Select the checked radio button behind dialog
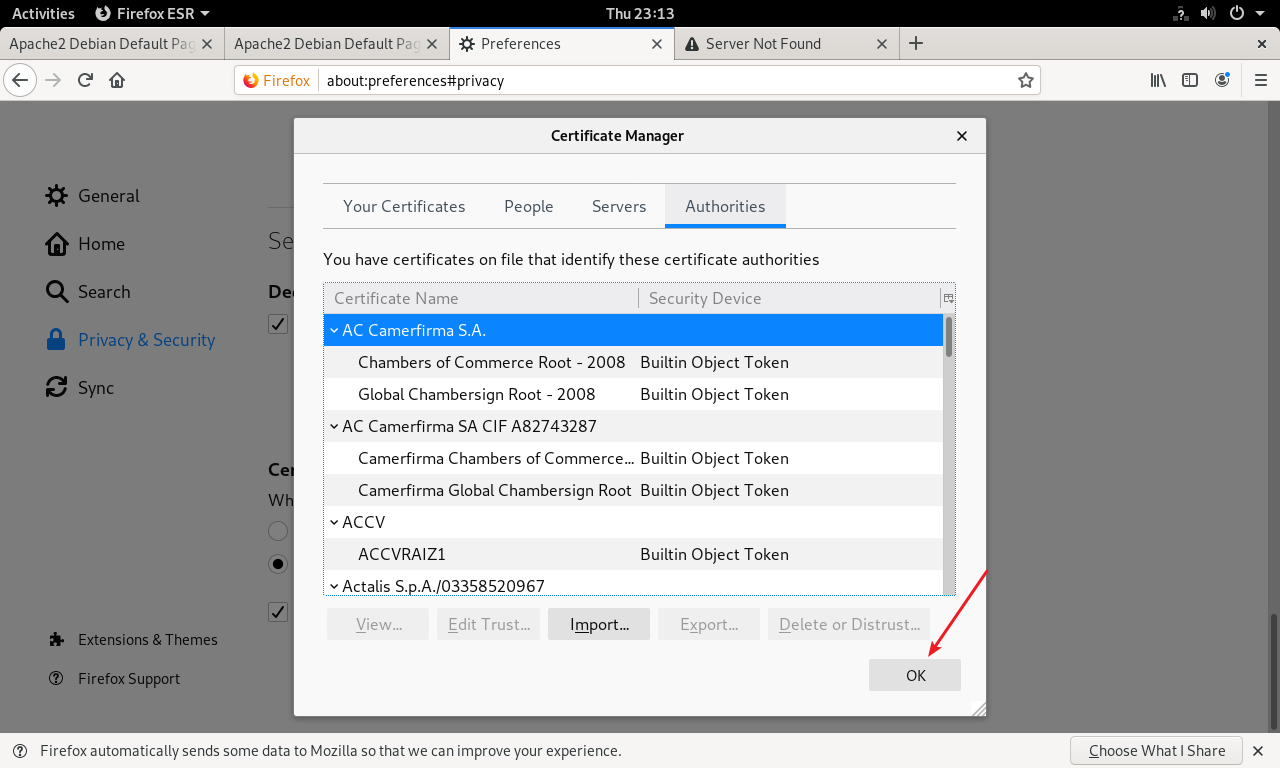 tap(278, 564)
